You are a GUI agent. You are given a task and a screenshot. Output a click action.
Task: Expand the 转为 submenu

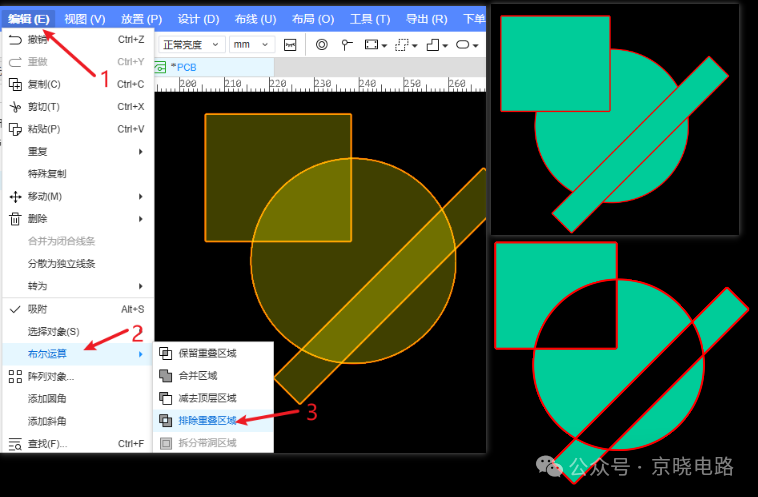coord(78,286)
